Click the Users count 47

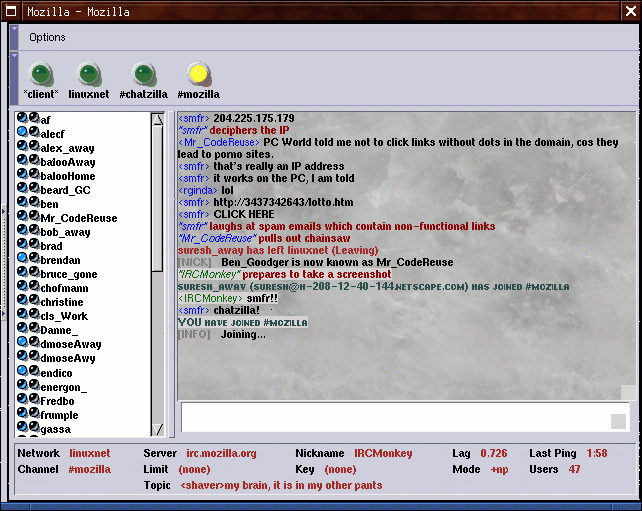[574, 469]
